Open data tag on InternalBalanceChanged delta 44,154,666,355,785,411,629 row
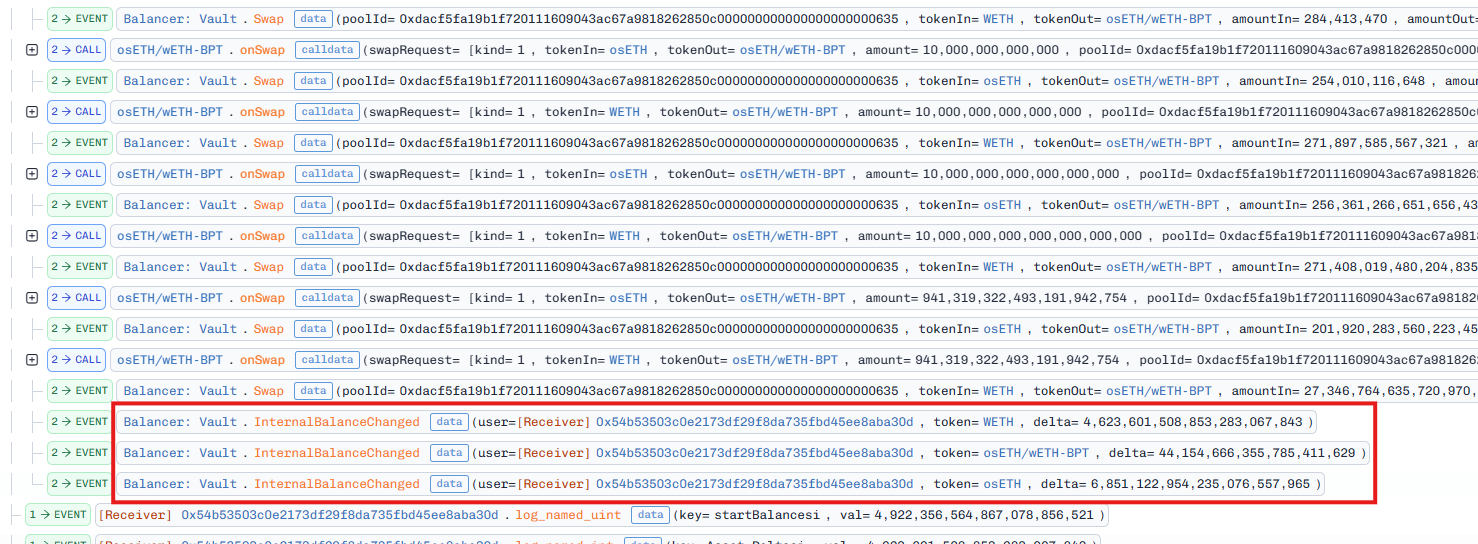Screen dimensions: 1478x544 pos(449,453)
